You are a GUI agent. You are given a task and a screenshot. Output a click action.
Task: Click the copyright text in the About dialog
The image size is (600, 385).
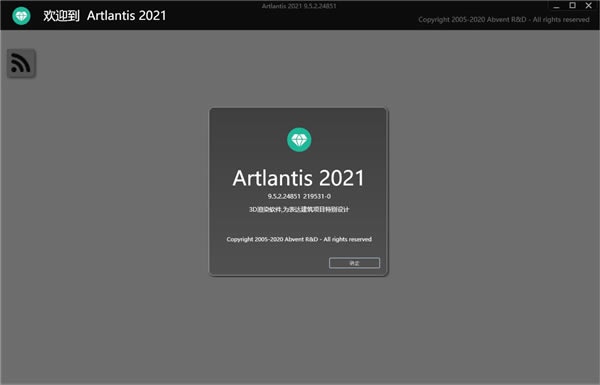299,239
